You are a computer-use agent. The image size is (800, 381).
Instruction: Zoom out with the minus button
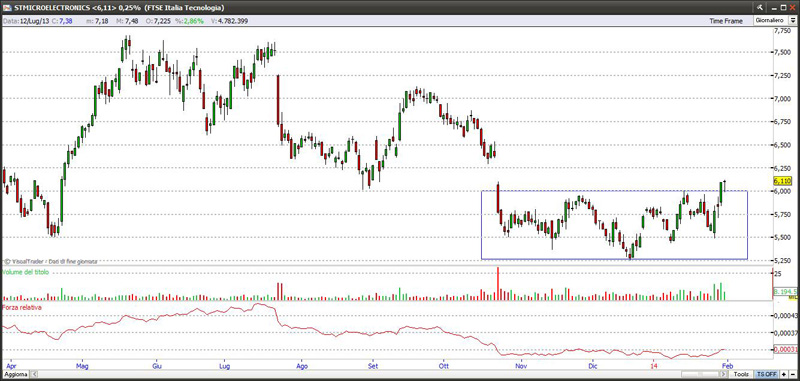pos(792,374)
